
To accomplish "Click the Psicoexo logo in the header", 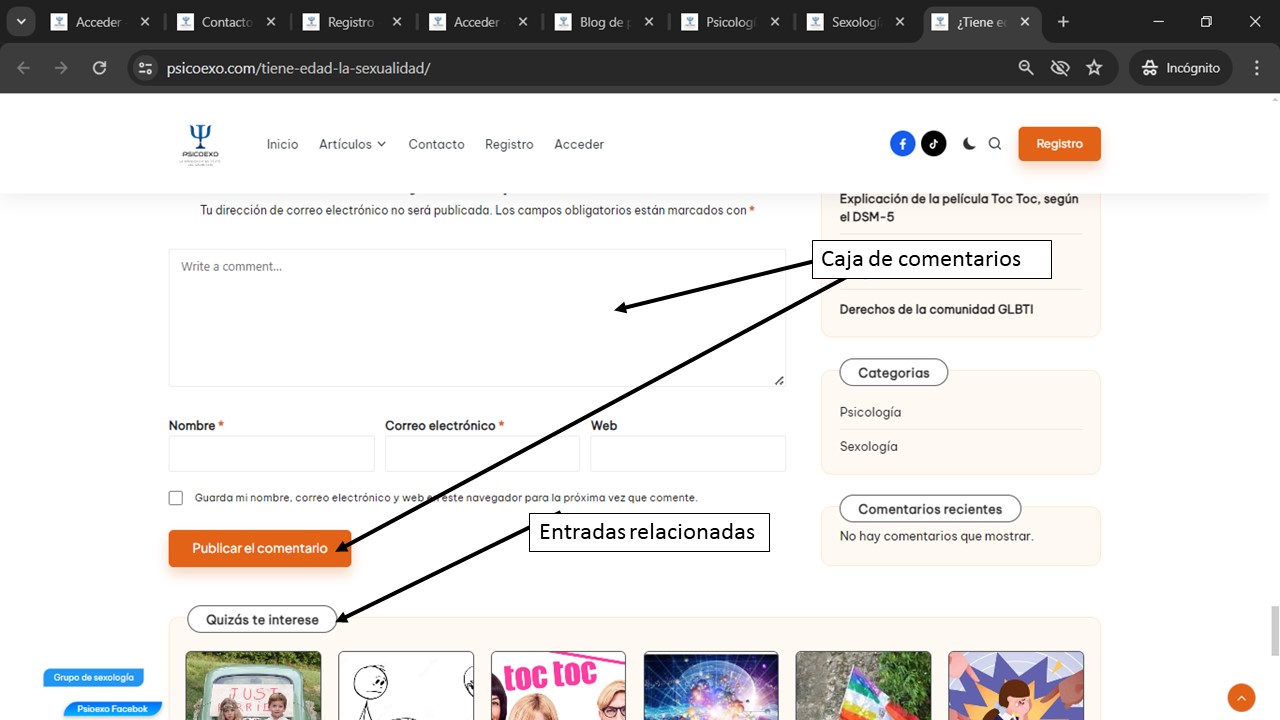I will click(x=200, y=144).
